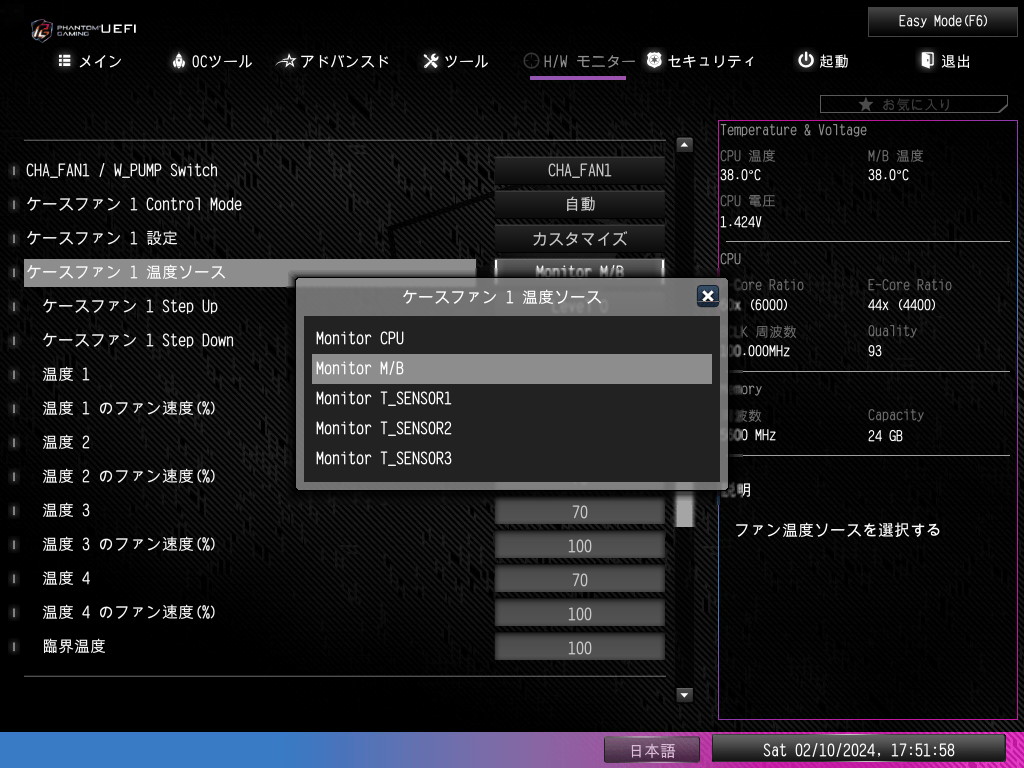The width and height of the screenshot is (1024, 768).
Task: Go to the ツール tab
Action: click(x=456, y=61)
